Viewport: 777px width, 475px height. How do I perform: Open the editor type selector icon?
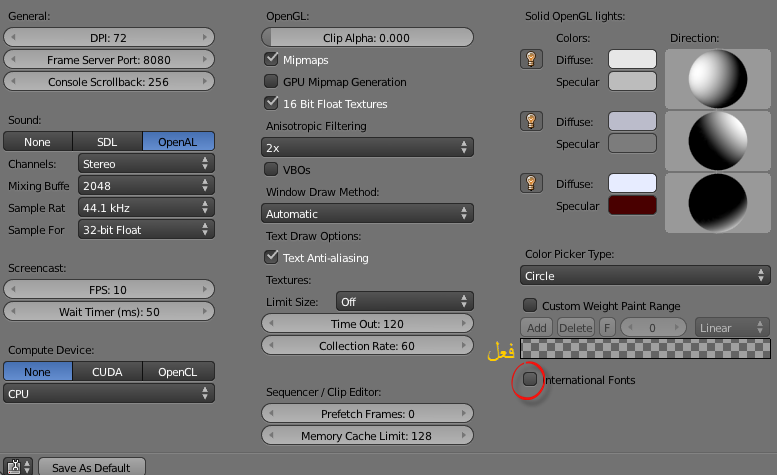18,467
